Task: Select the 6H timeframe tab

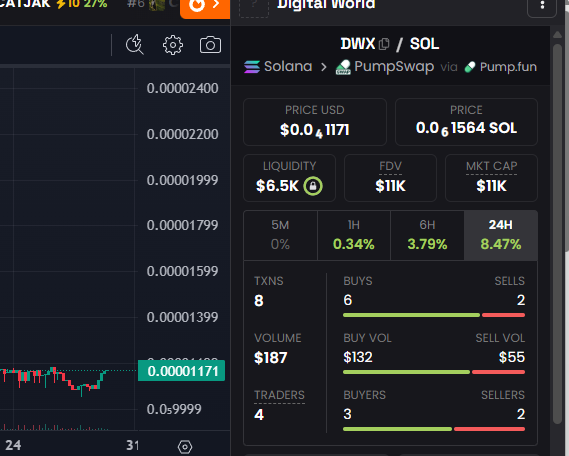Action: (427, 235)
